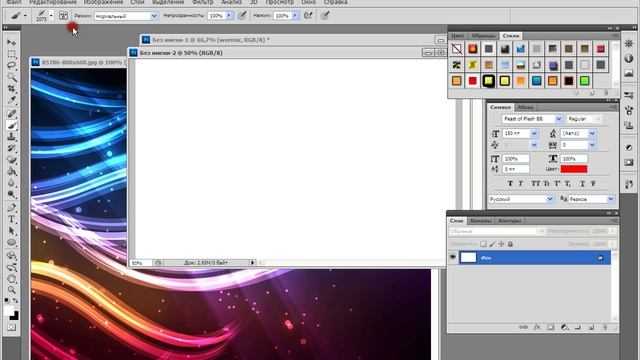Select the Paint Bucket tool
Viewport: 640px width, 360px height.
[11, 171]
